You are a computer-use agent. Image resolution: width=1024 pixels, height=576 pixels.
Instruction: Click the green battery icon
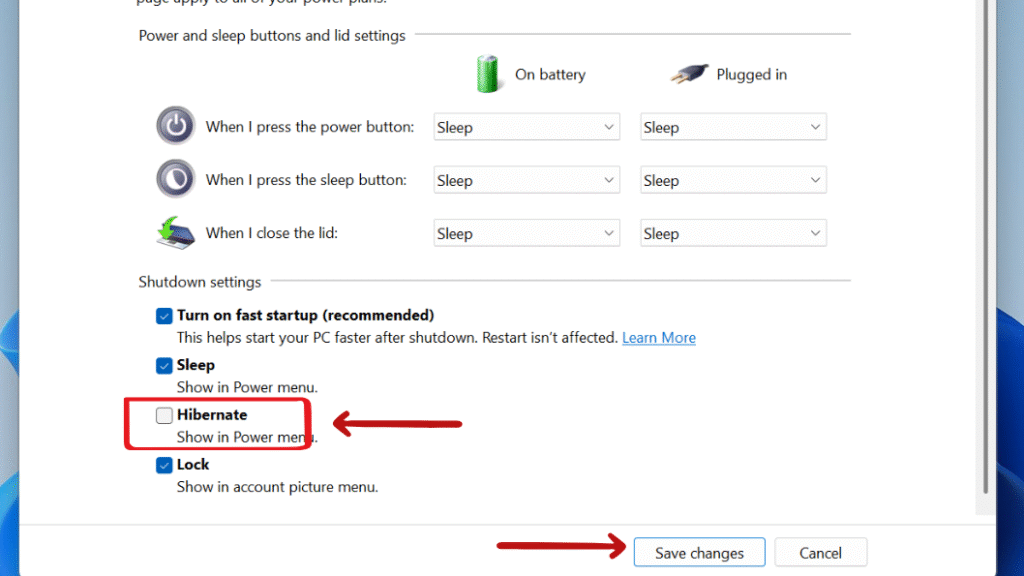[487, 74]
